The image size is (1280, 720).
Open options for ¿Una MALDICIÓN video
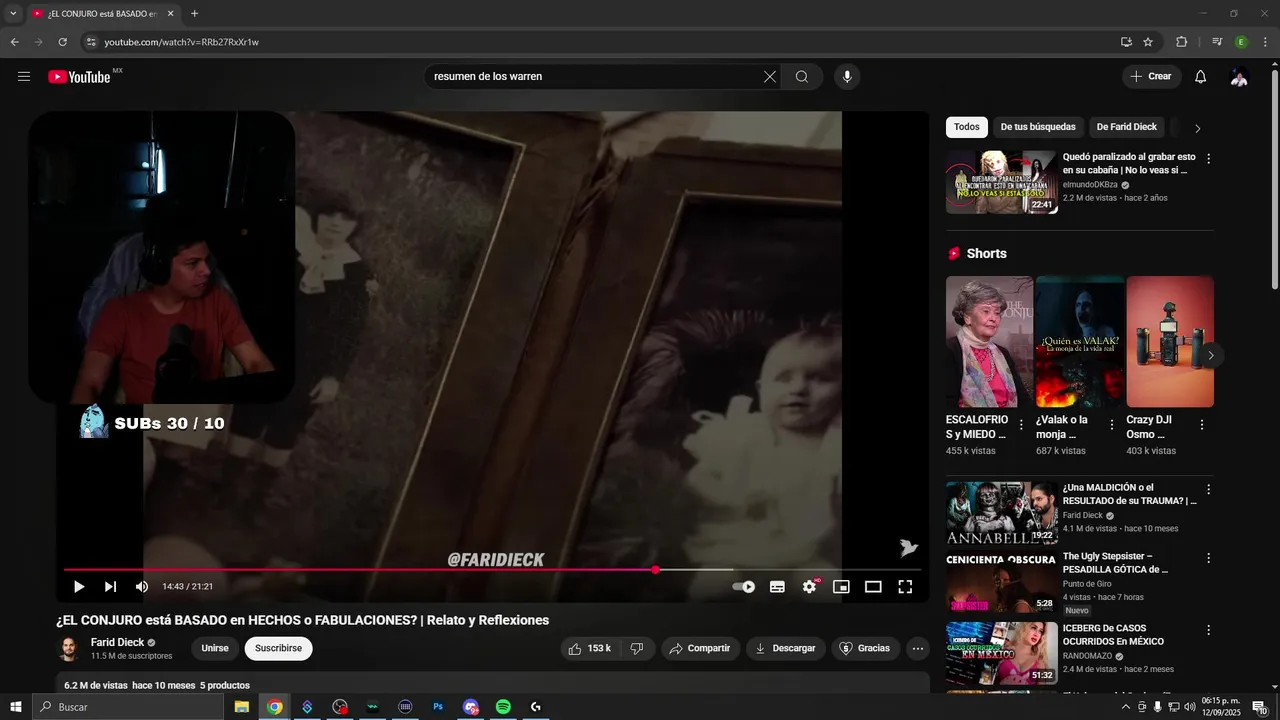[1208, 490]
